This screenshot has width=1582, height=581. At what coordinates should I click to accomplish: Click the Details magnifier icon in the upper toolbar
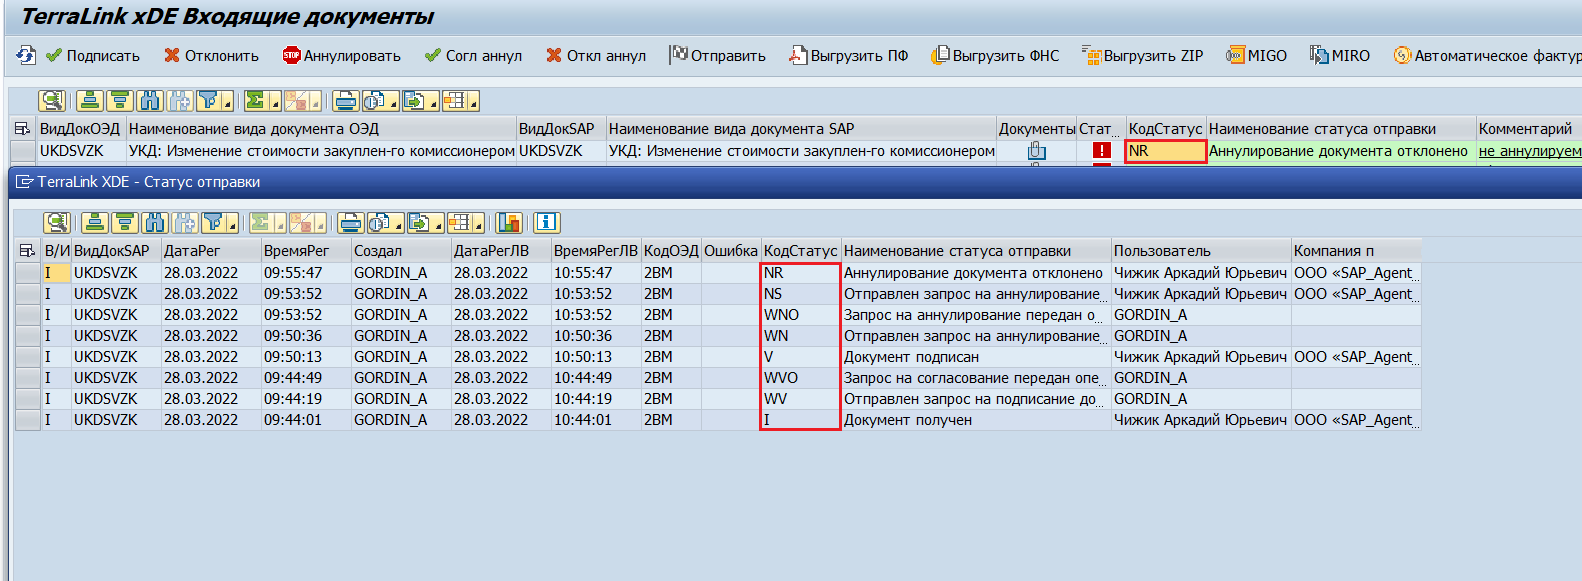pos(51,101)
